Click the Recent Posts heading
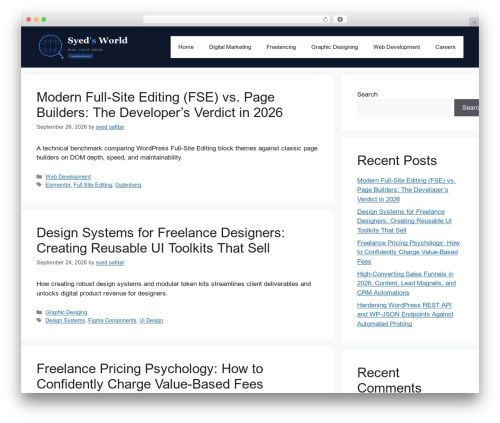Screen dimensions: 500x423 397,161
